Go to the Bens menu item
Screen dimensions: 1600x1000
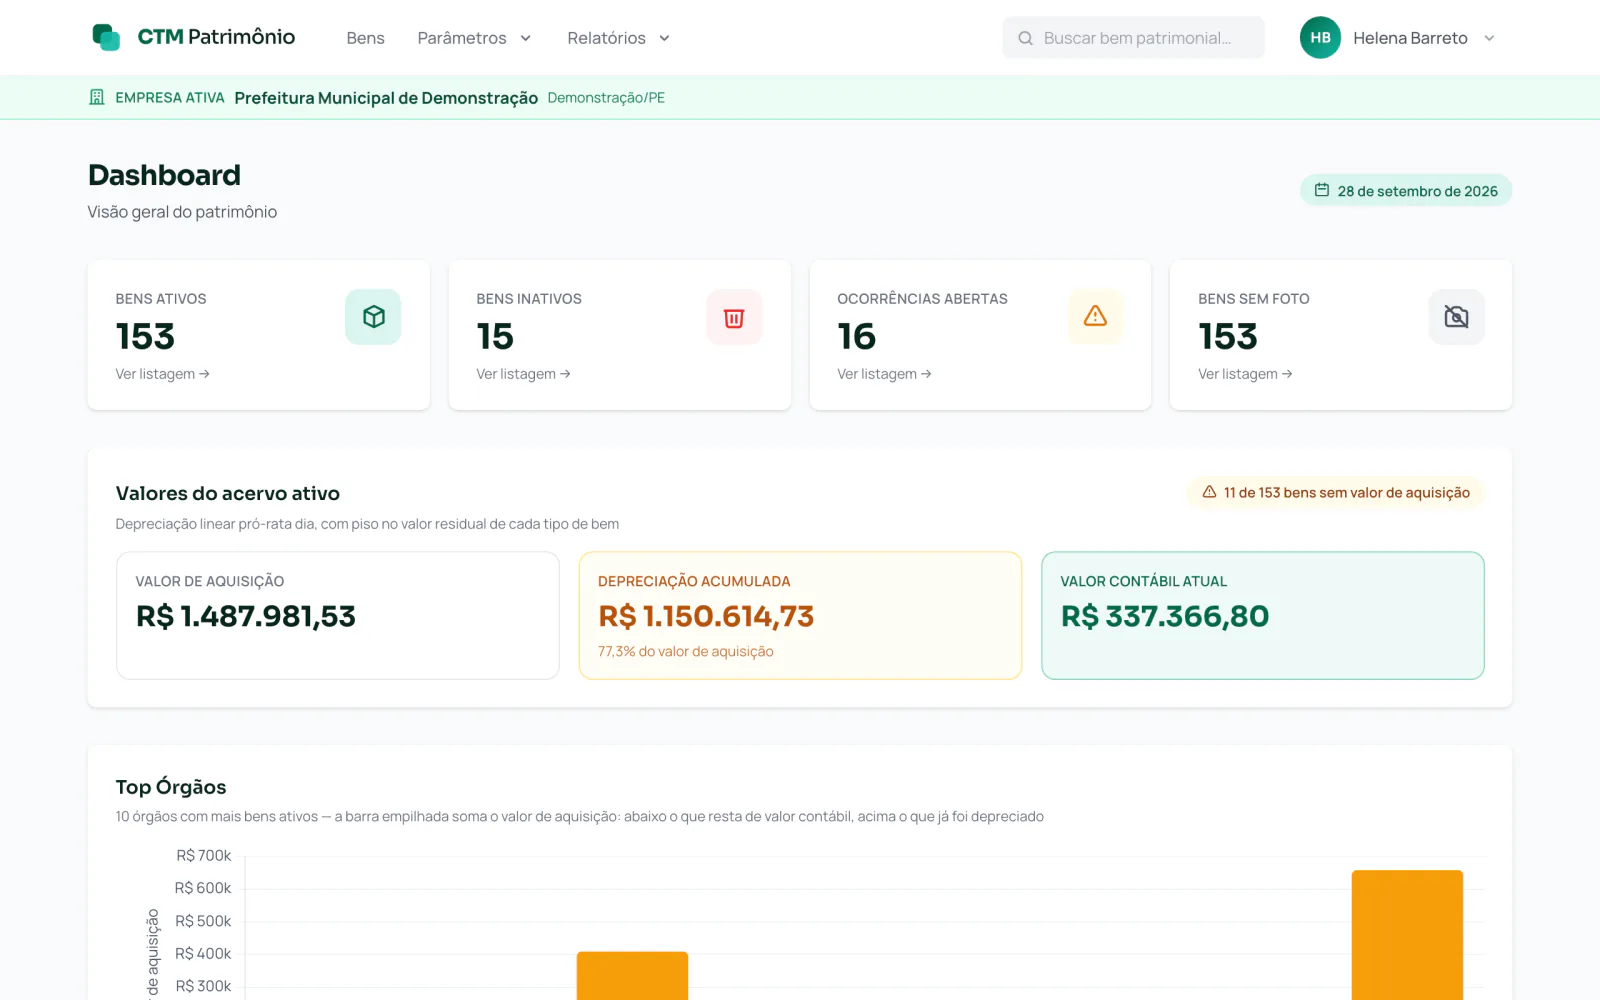point(365,38)
